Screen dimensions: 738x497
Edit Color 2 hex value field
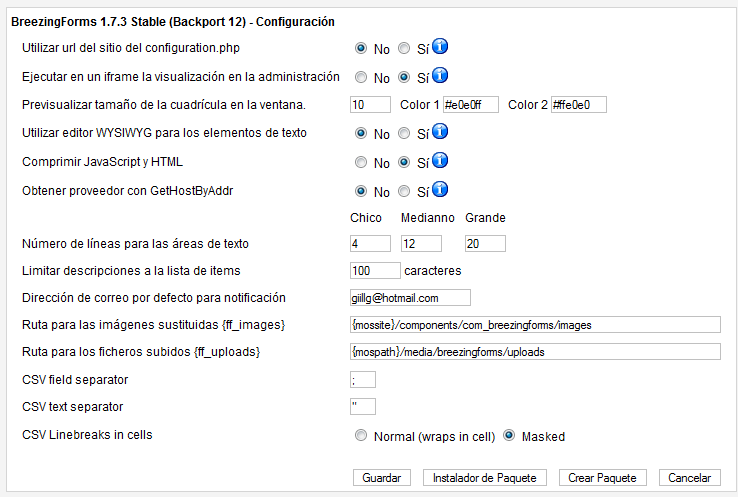coord(579,104)
